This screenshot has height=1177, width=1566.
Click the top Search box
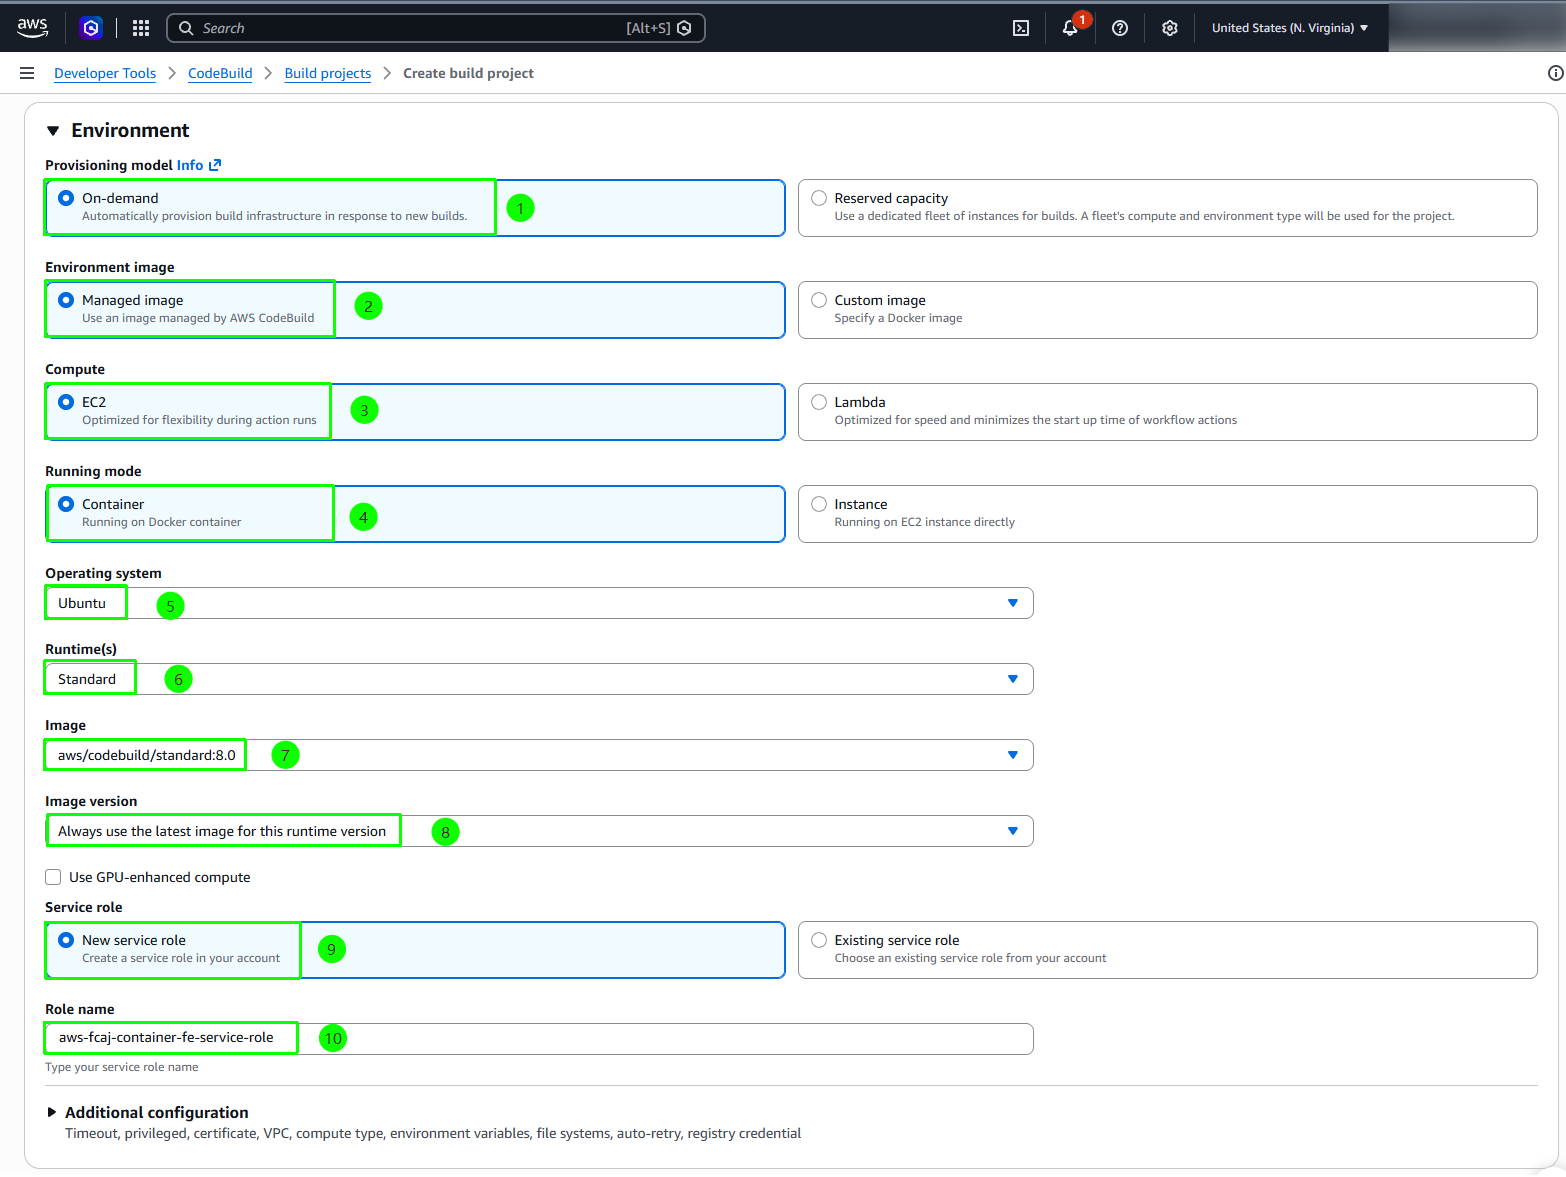pos(436,28)
